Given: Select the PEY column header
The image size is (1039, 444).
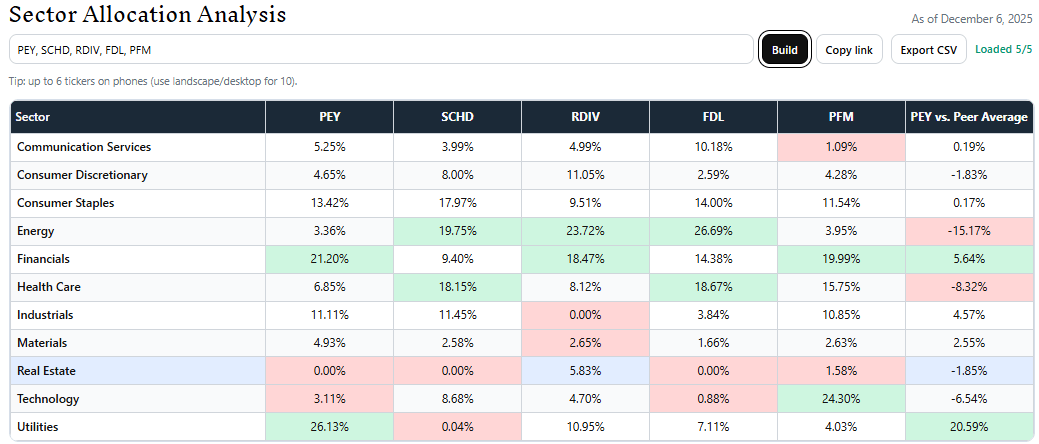Looking at the screenshot, I should coord(329,117).
